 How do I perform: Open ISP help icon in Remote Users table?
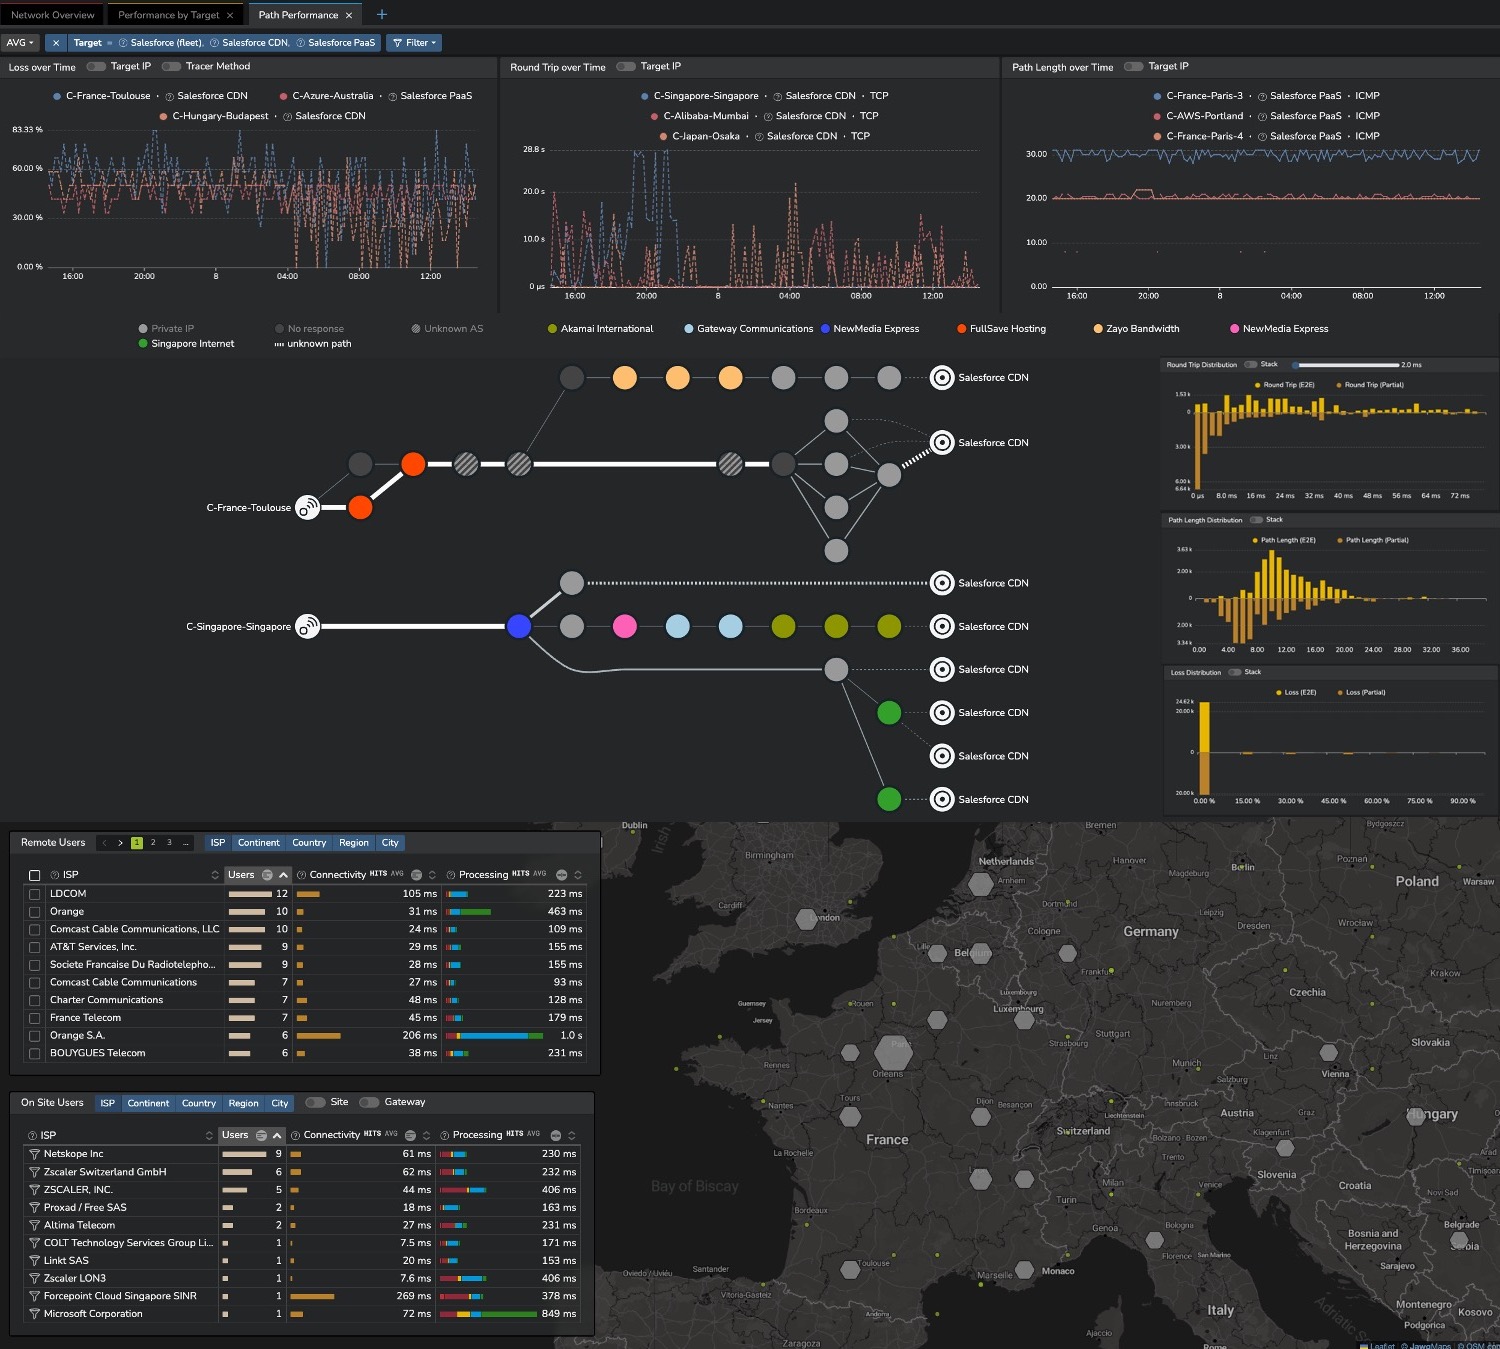click(x=55, y=875)
